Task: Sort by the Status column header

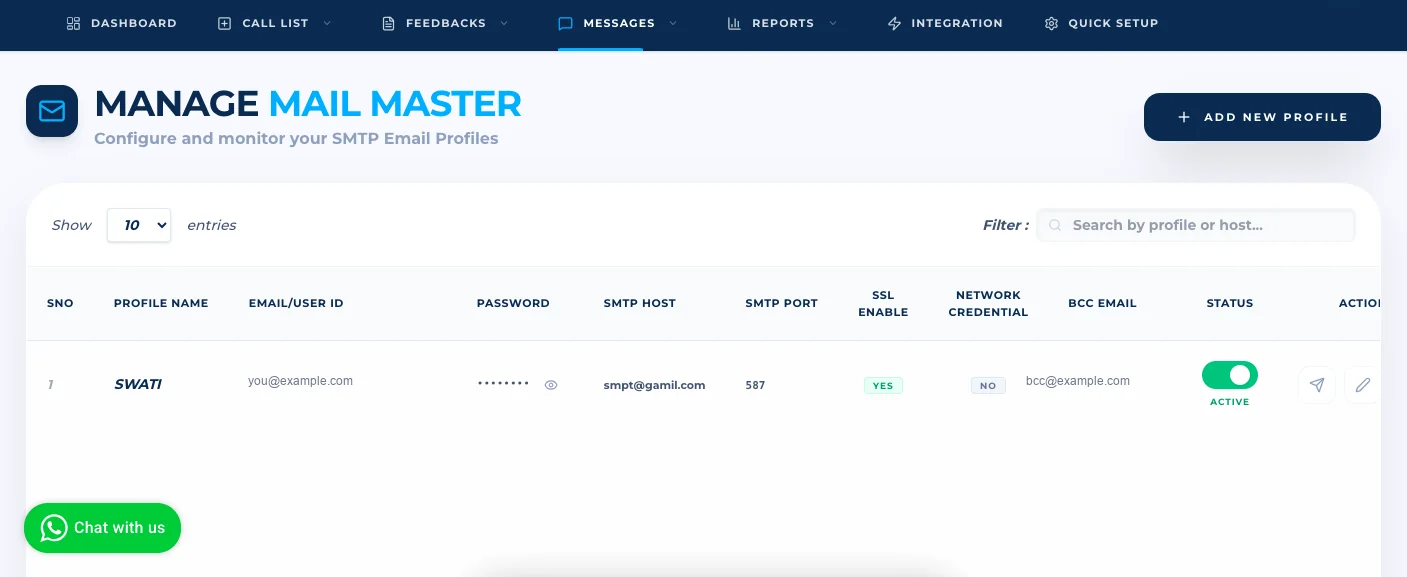Action: (x=1230, y=303)
